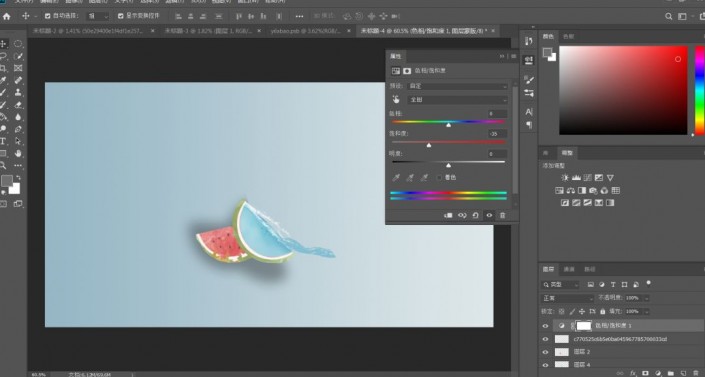
Task: Open the Search icon at top right
Action: pos(669,17)
